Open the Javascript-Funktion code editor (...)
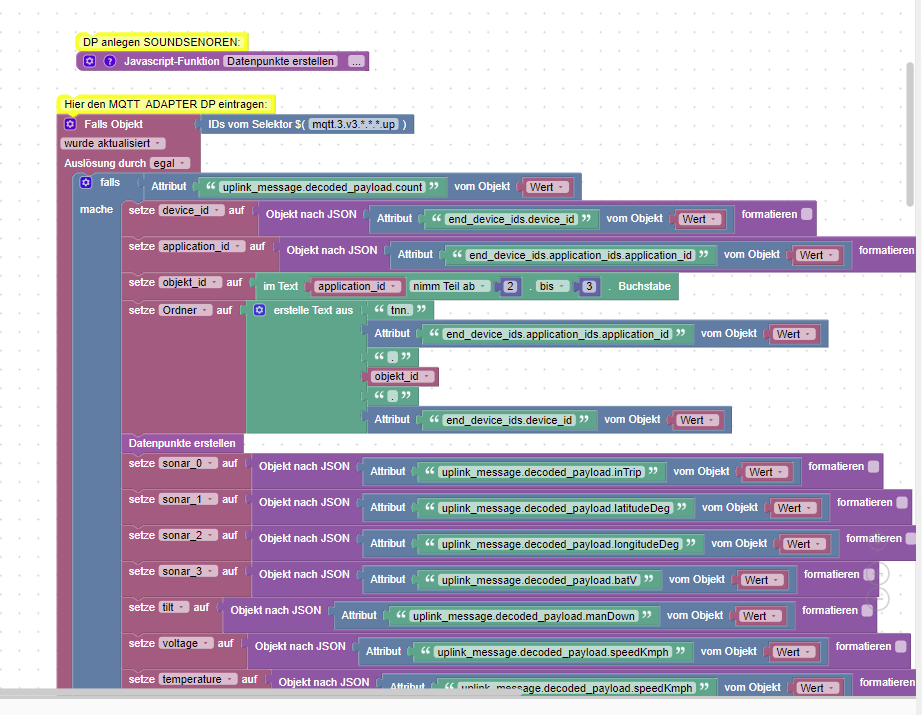Screen dimensions: 922x715 click(x=356, y=61)
